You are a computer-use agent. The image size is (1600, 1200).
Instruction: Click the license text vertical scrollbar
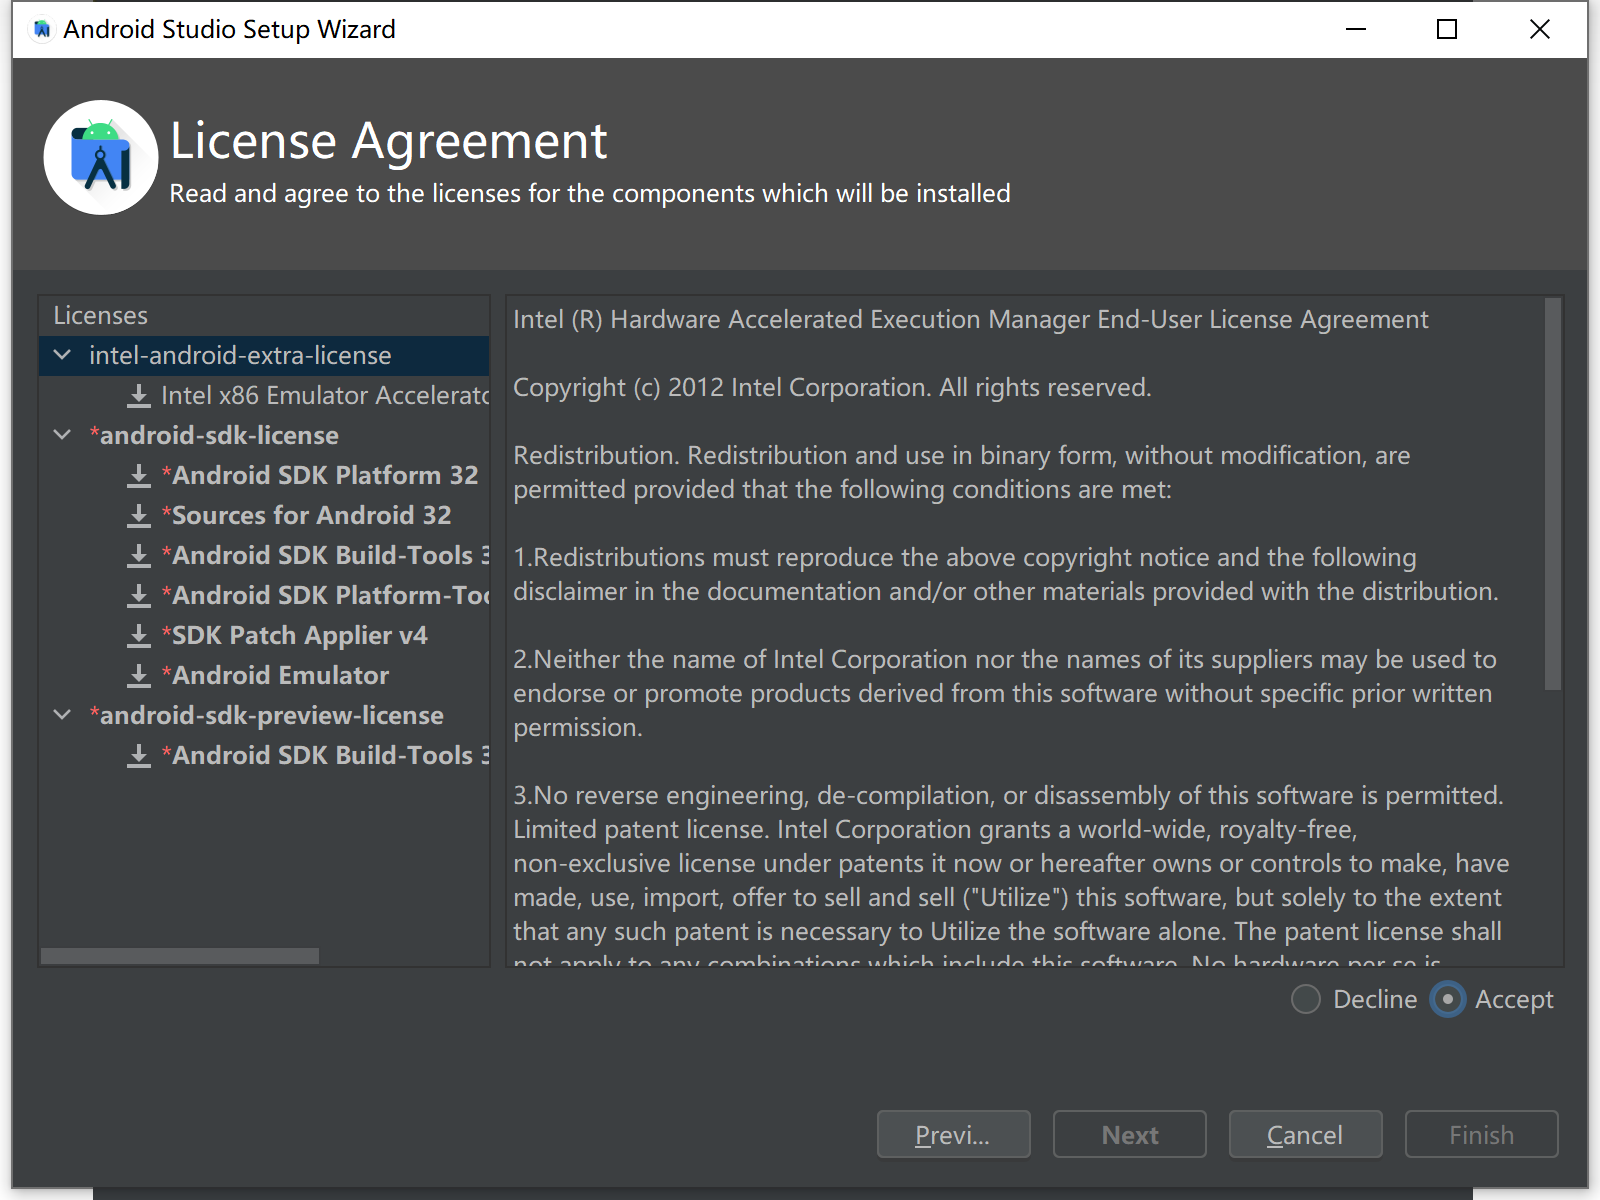[1552, 494]
